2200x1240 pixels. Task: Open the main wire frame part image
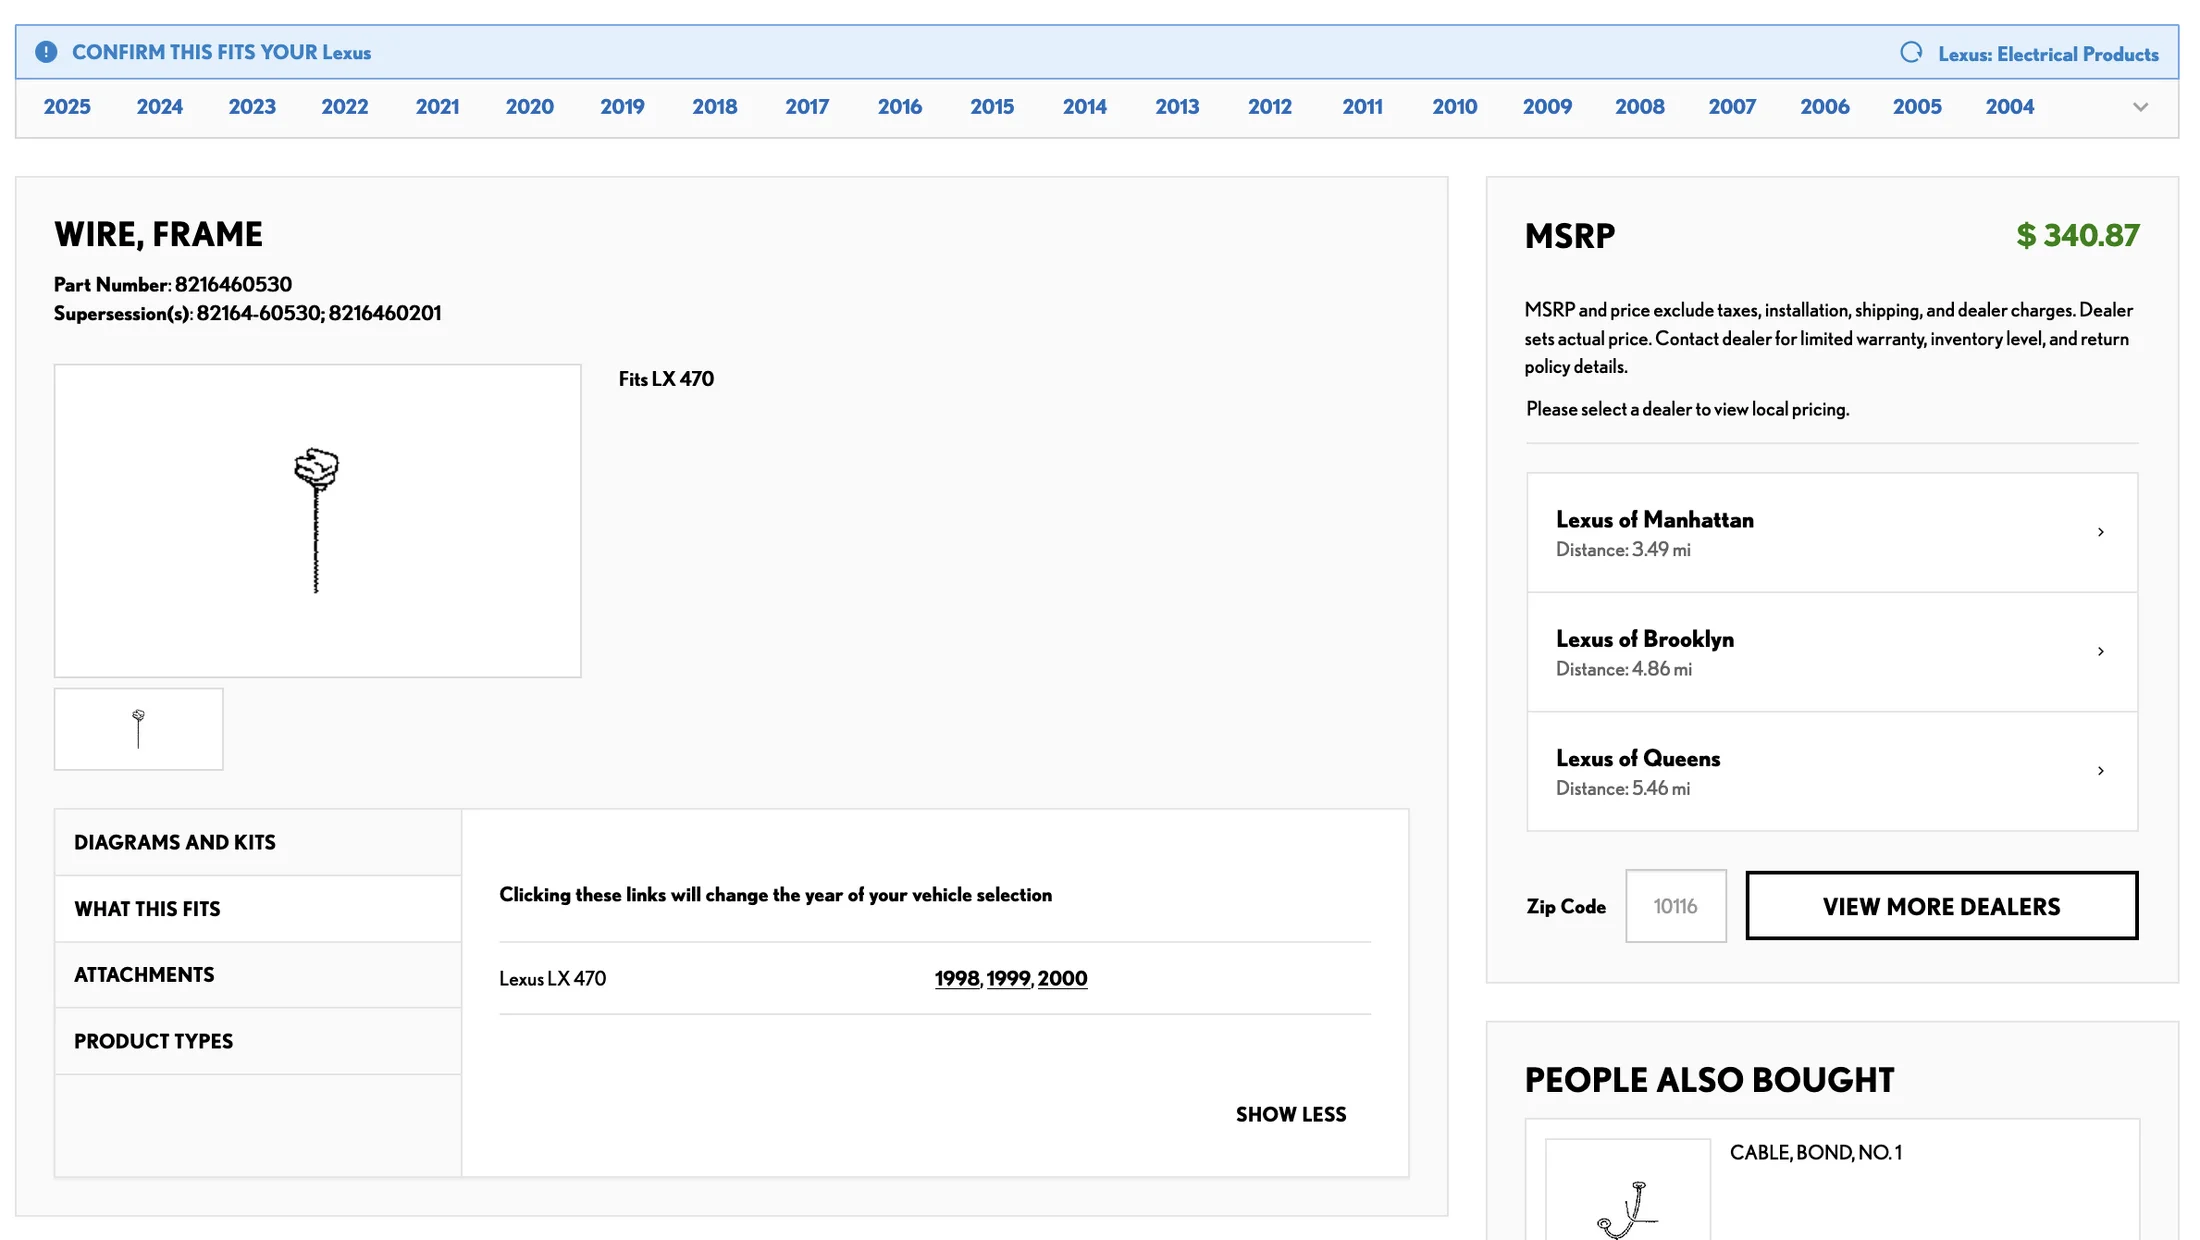click(317, 520)
